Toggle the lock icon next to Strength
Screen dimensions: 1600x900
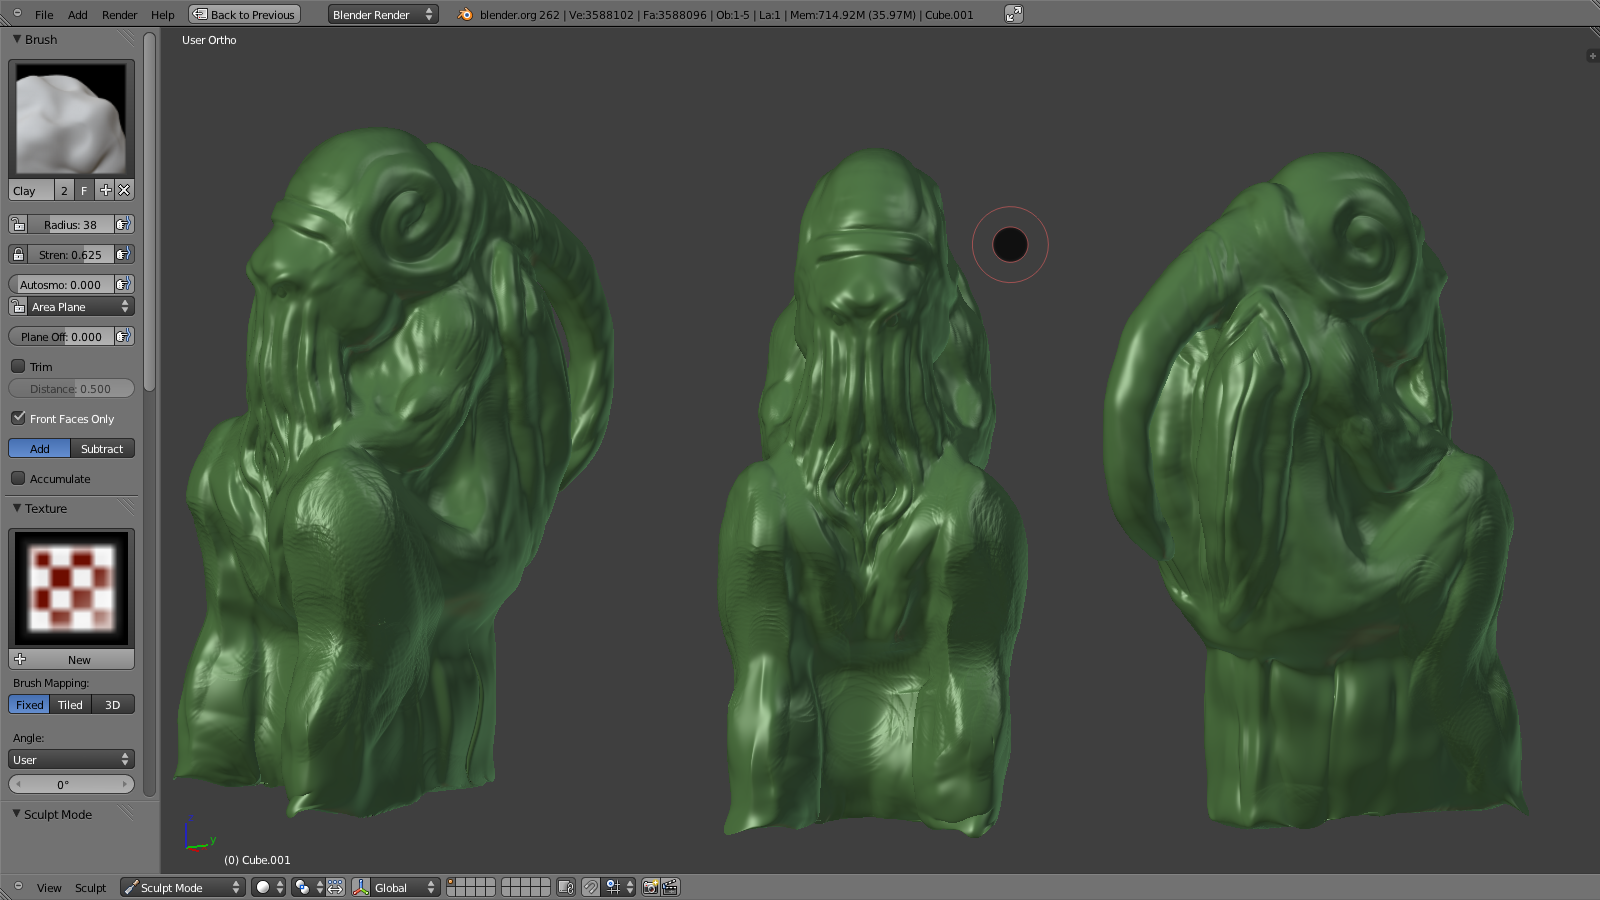[18, 255]
